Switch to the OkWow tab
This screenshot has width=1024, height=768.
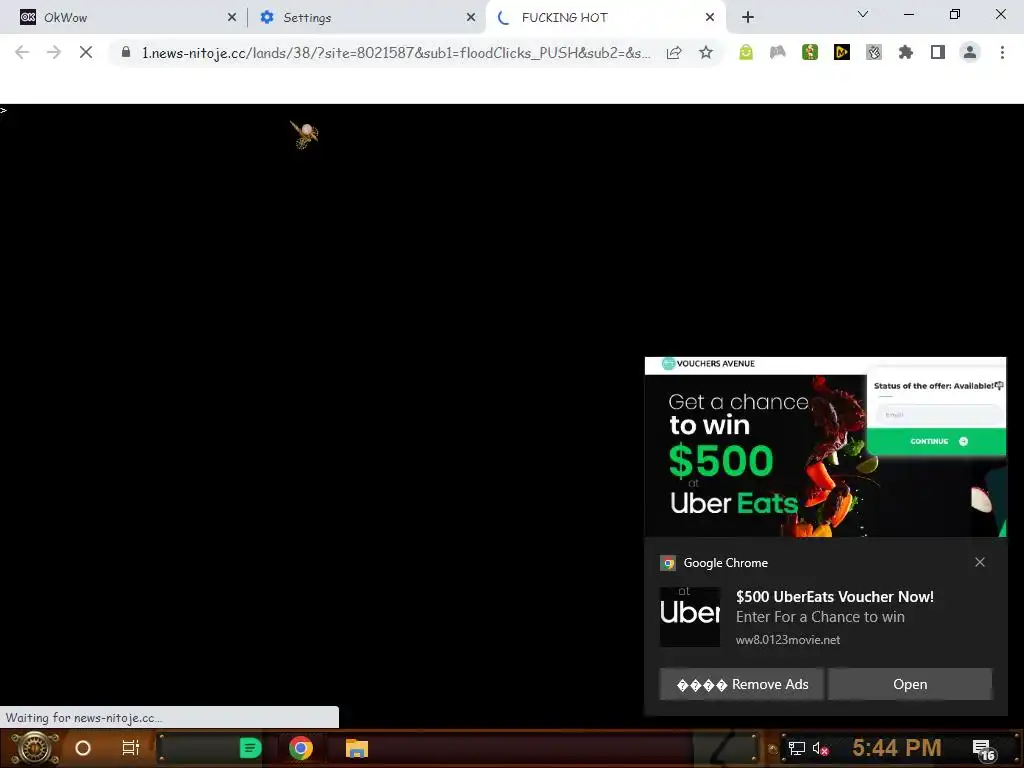coord(124,18)
